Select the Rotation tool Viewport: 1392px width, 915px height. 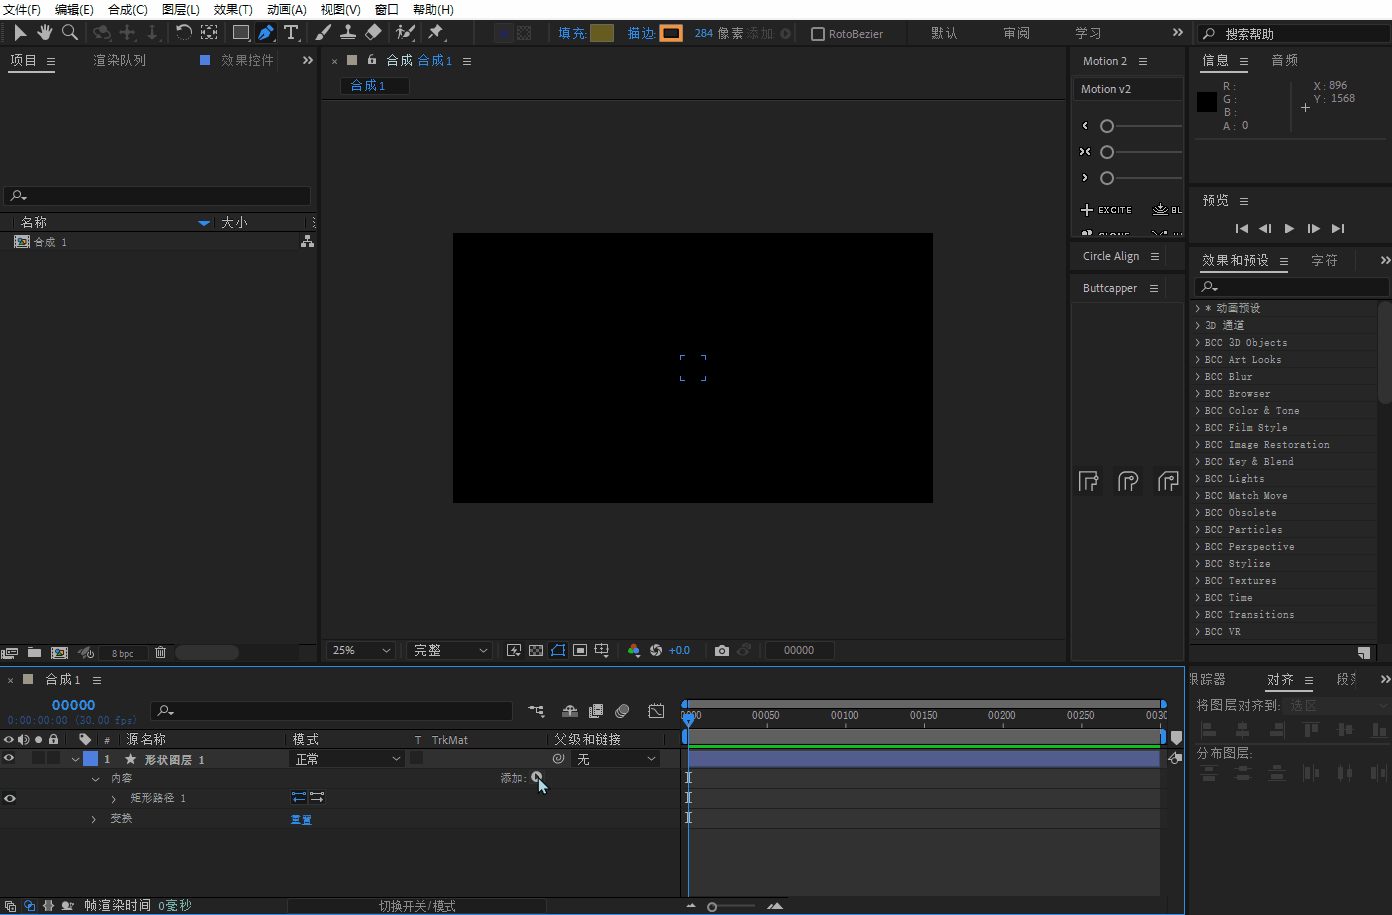pos(183,33)
